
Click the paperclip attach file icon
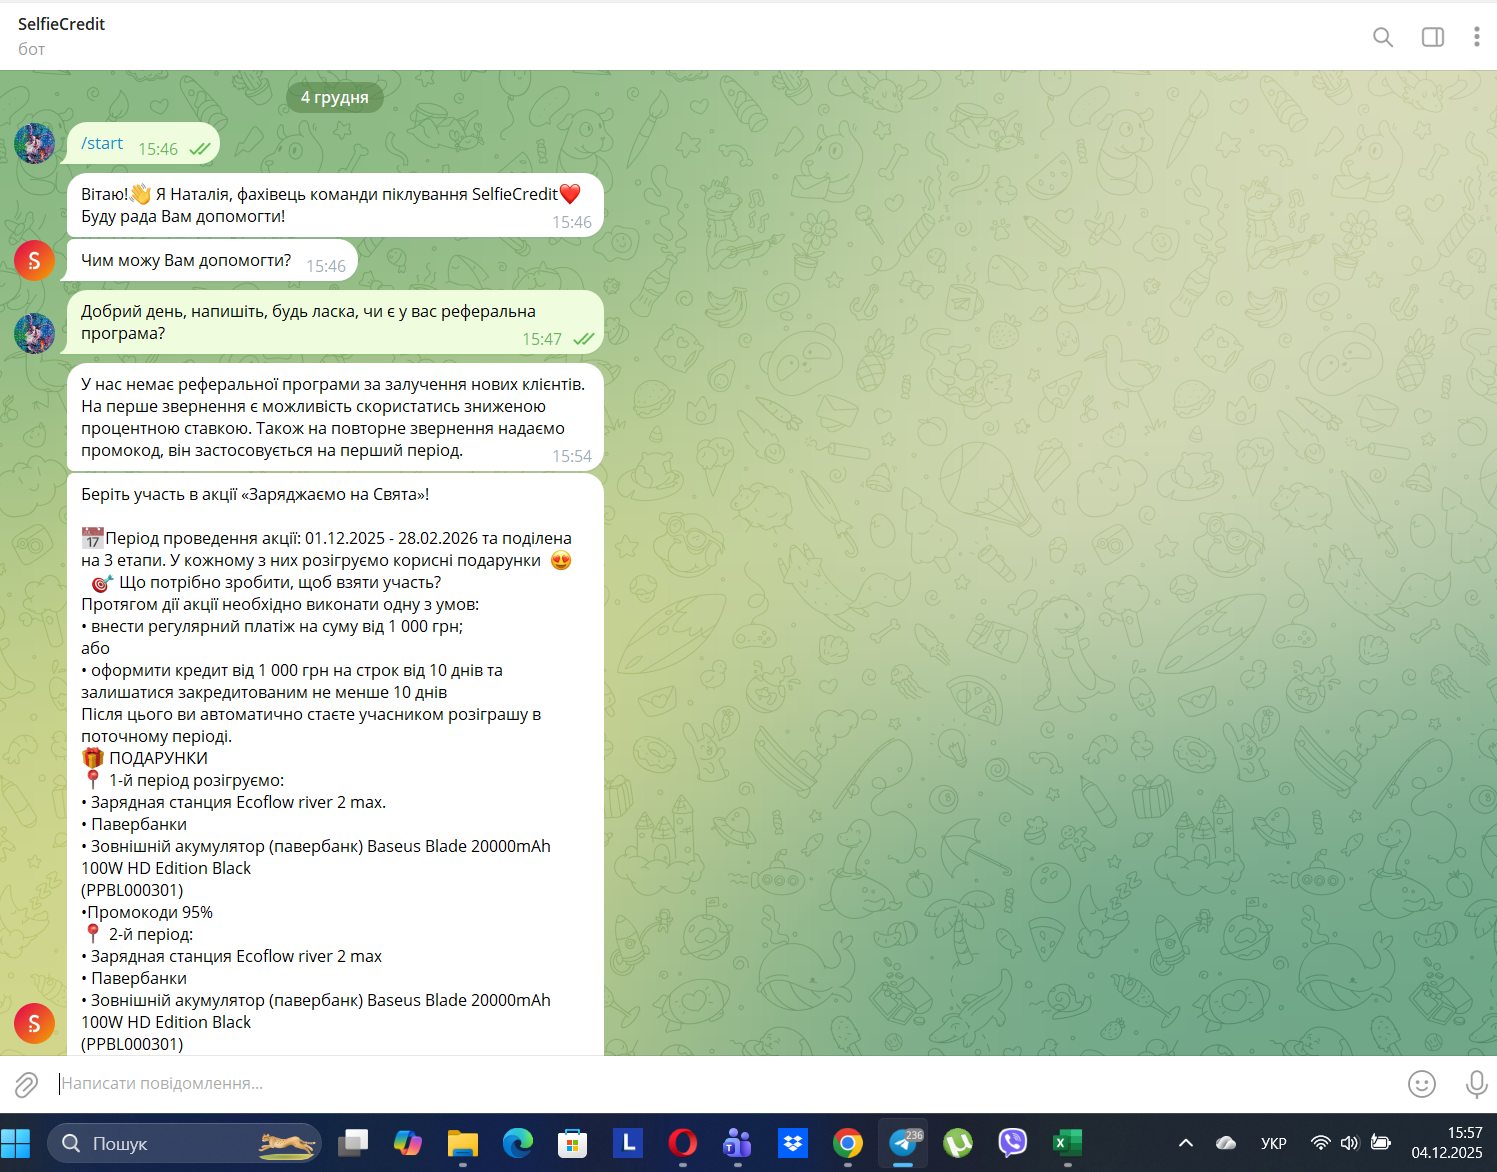pos(26,1084)
